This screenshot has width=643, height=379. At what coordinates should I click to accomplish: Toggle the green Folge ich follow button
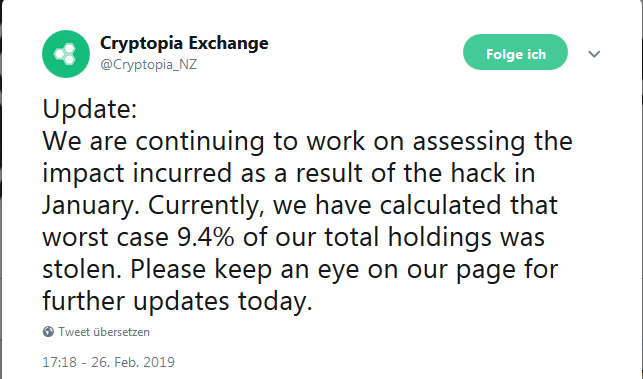(x=515, y=52)
